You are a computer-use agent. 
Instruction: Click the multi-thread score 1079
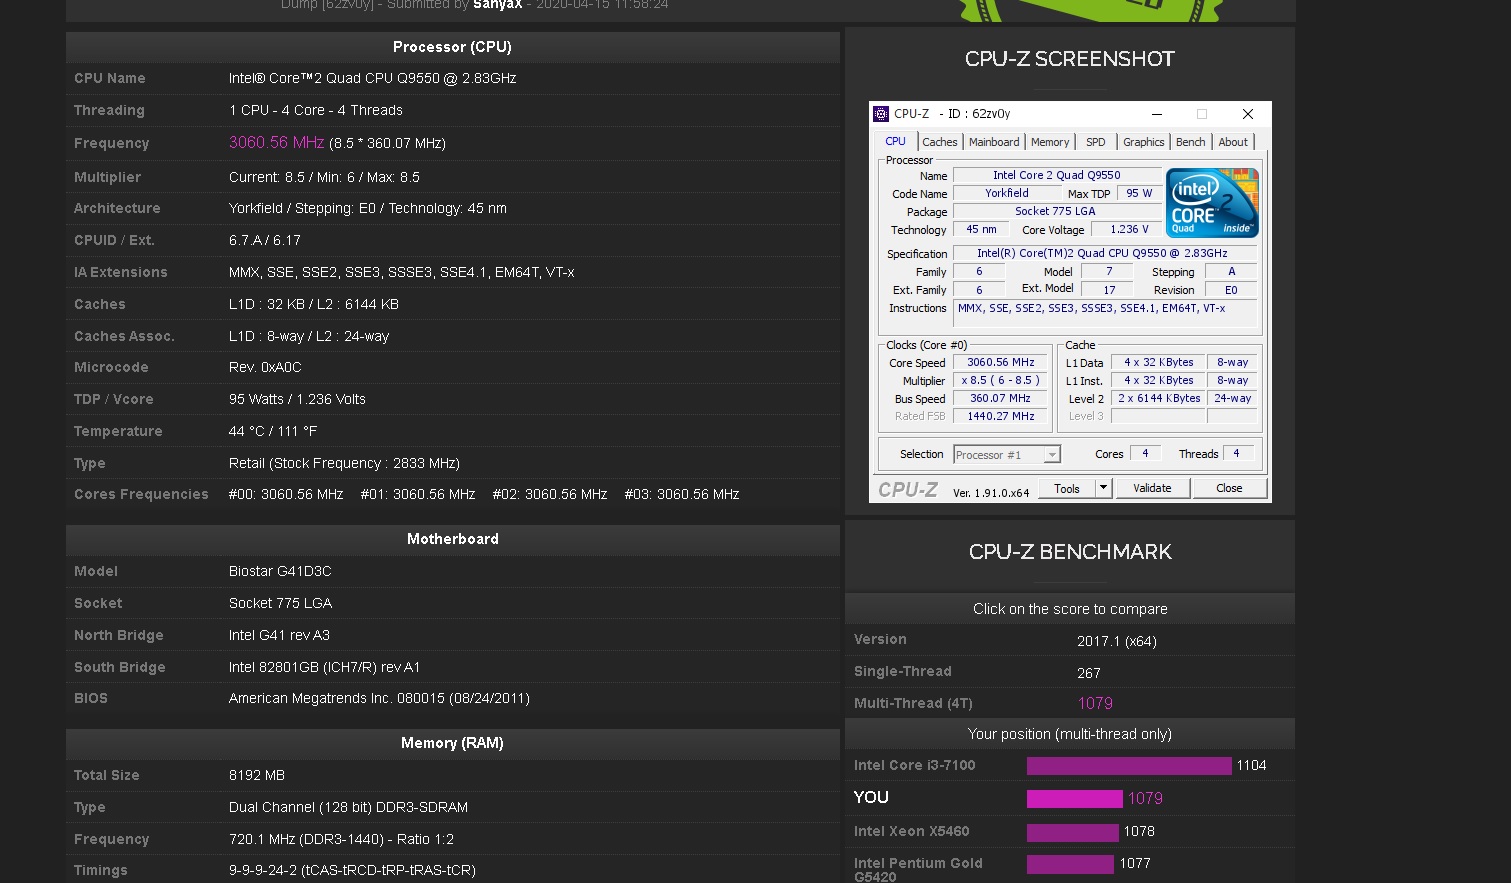[x=1095, y=703]
